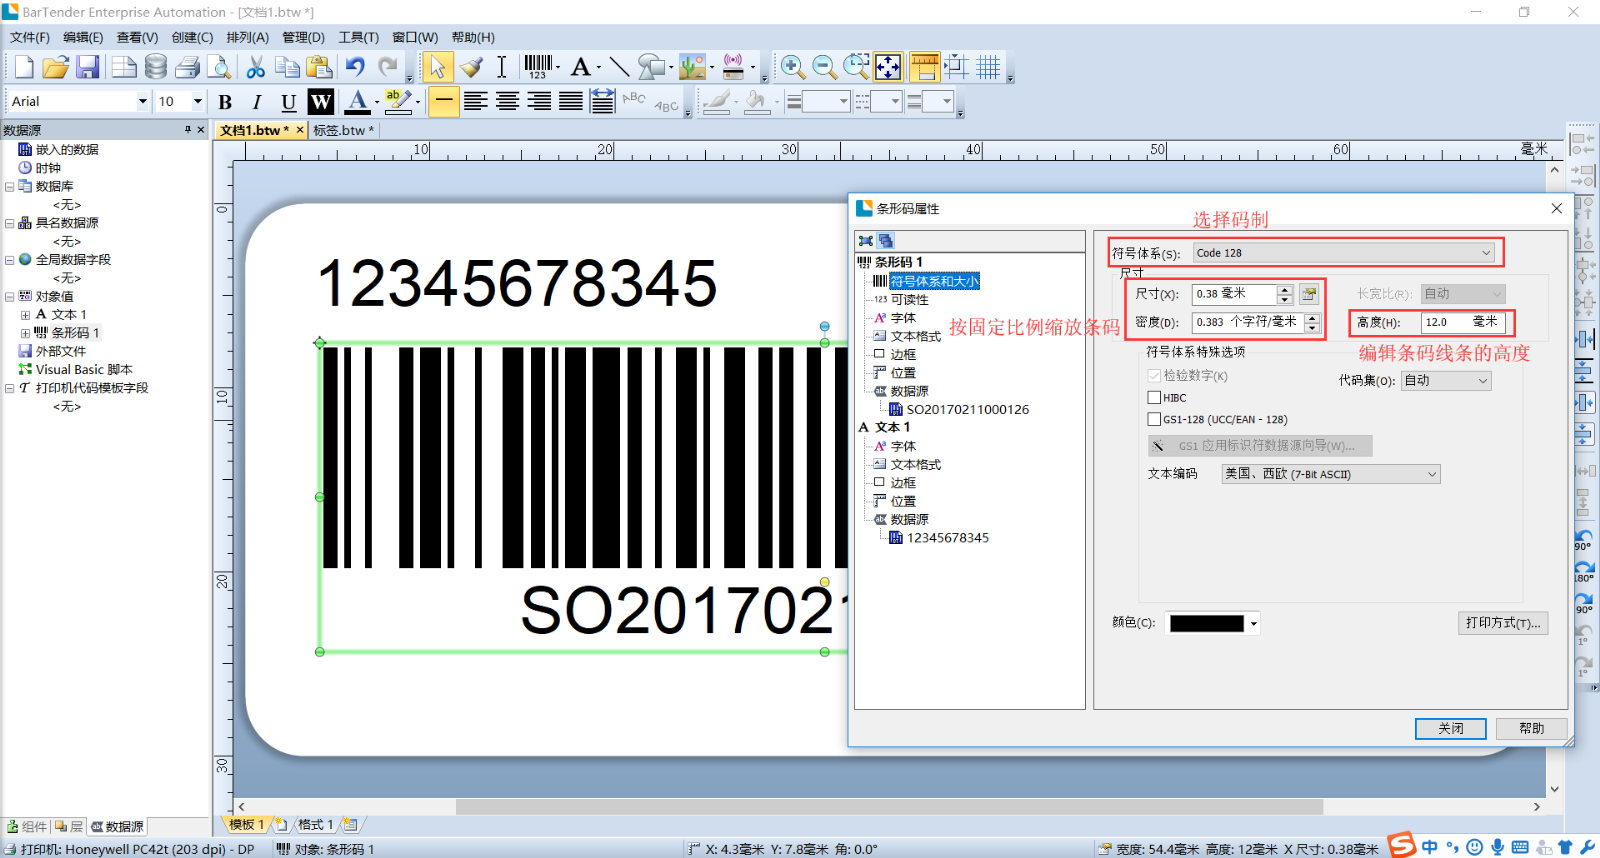Open the black 颜色 color swatch picker
Screen dimensions: 1600x858
[x=1213, y=623]
